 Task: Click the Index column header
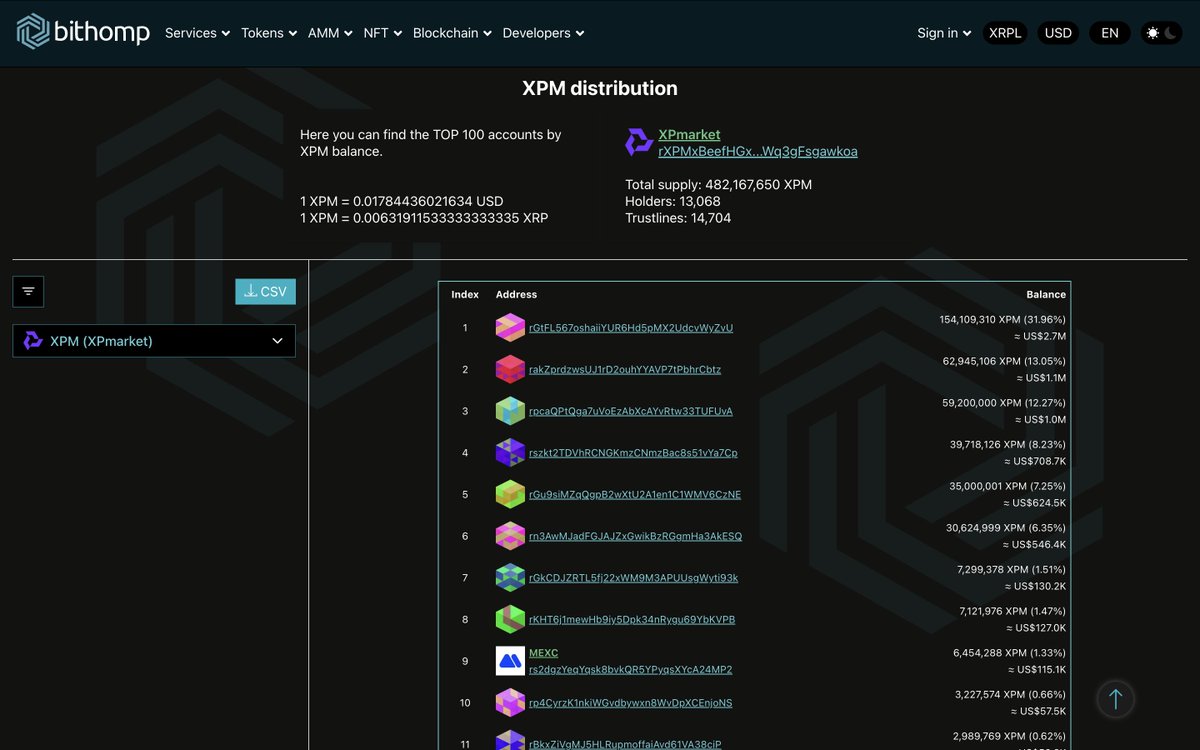pyautogui.click(x=465, y=294)
